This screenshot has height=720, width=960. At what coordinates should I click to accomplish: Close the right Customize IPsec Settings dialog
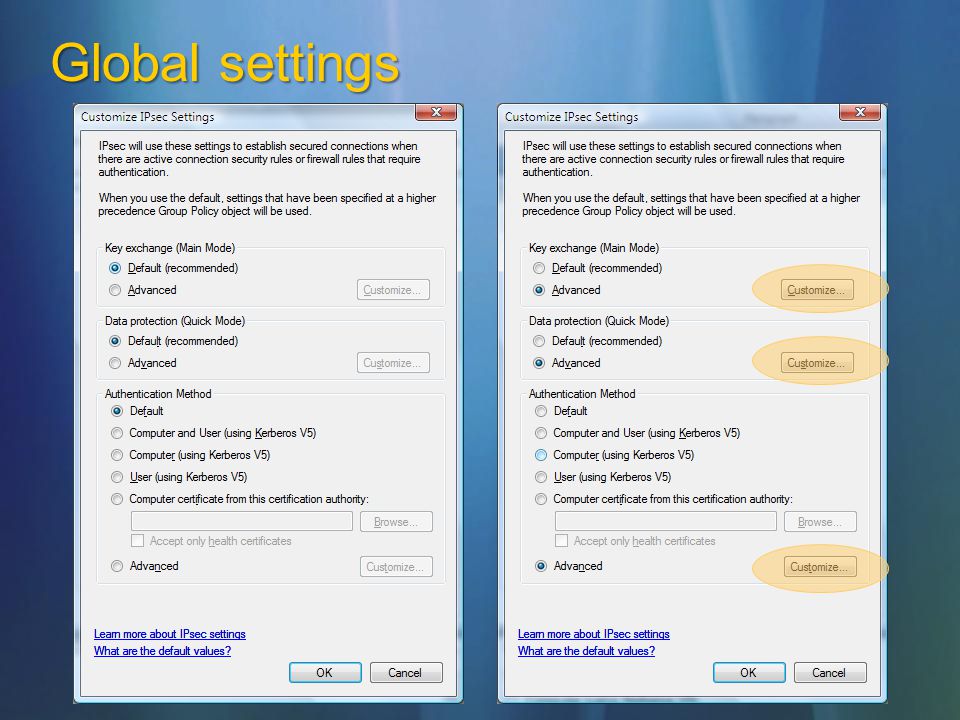coord(860,112)
